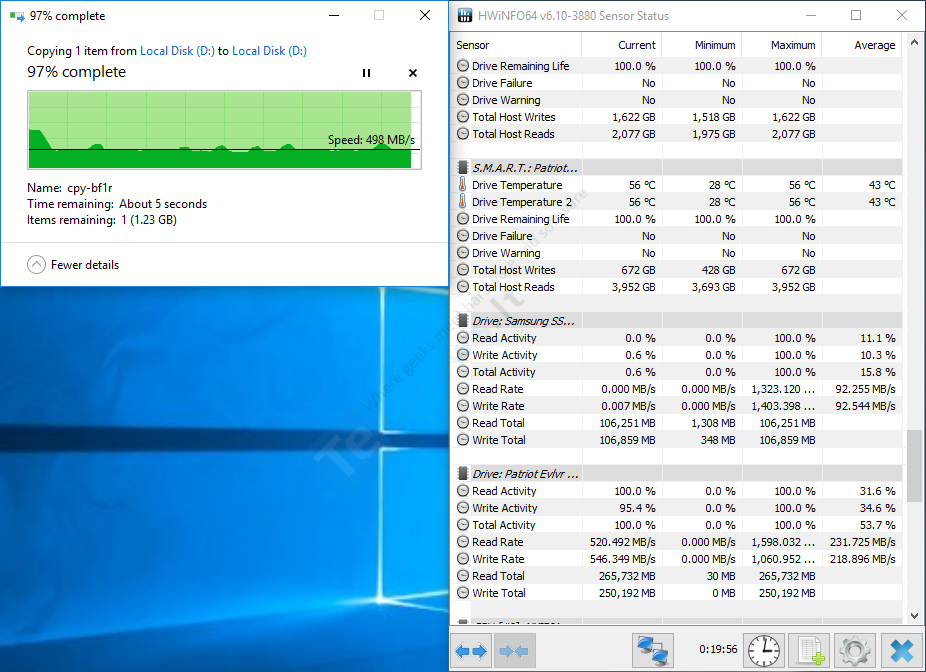Click drive icon beside S.M.A.R.T.: Patriot
The width and height of the screenshot is (926, 672).
464,168
